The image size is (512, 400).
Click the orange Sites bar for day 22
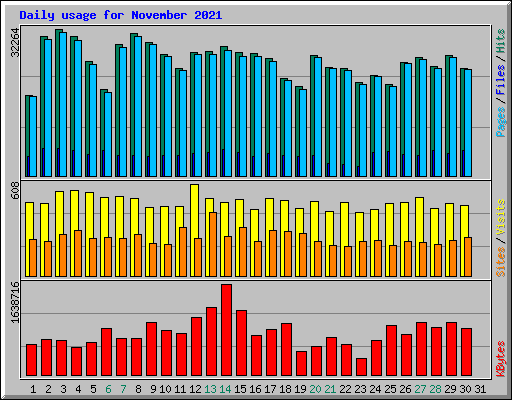click(348, 261)
